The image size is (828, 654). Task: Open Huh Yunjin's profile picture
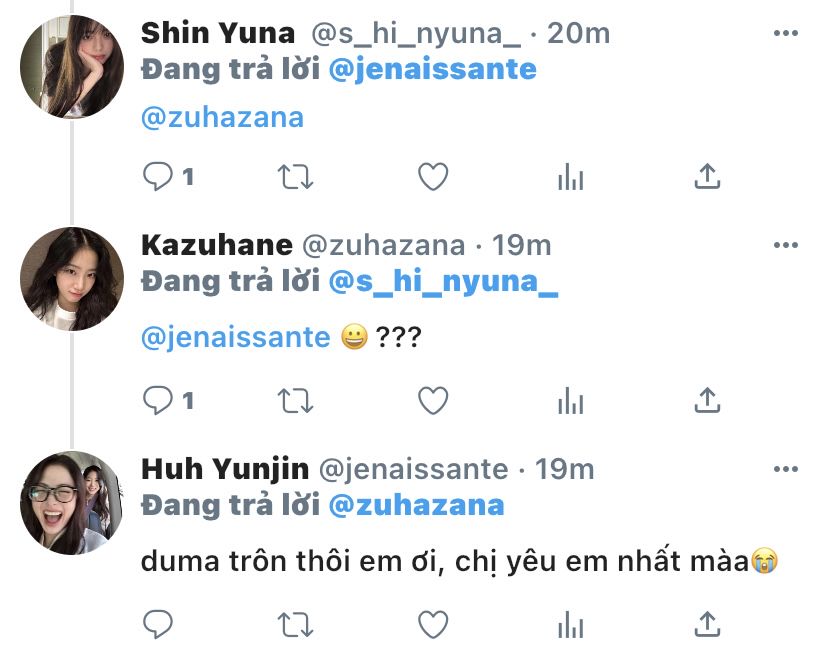[72, 503]
